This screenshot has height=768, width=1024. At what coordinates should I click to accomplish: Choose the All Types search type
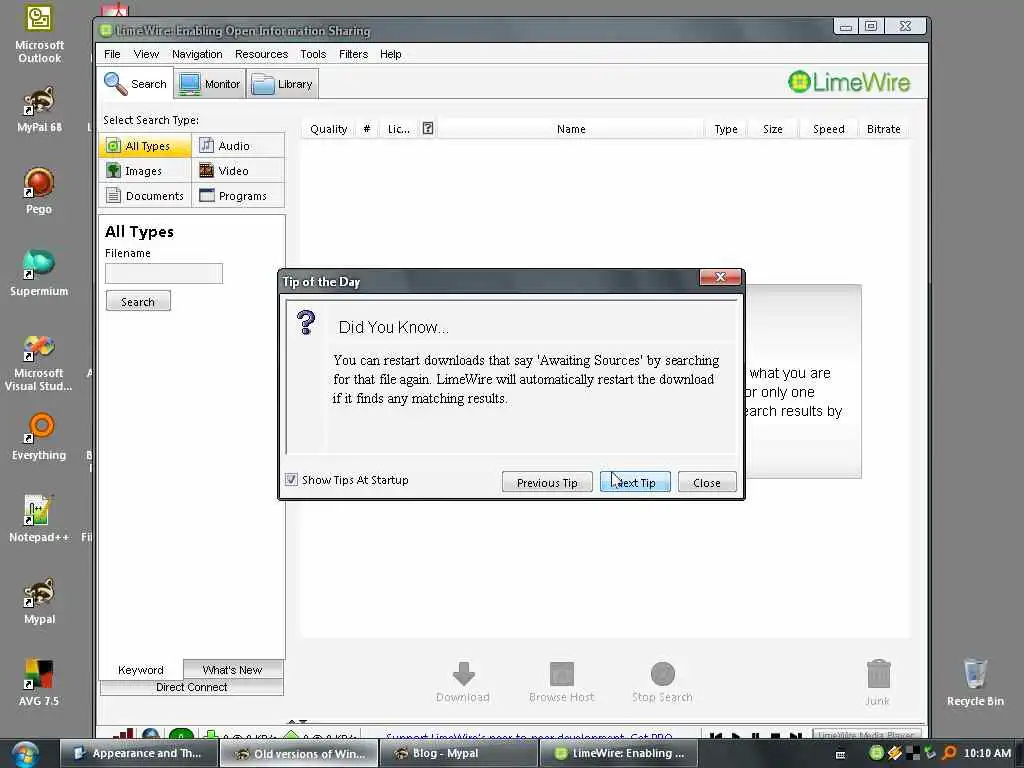(145, 146)
